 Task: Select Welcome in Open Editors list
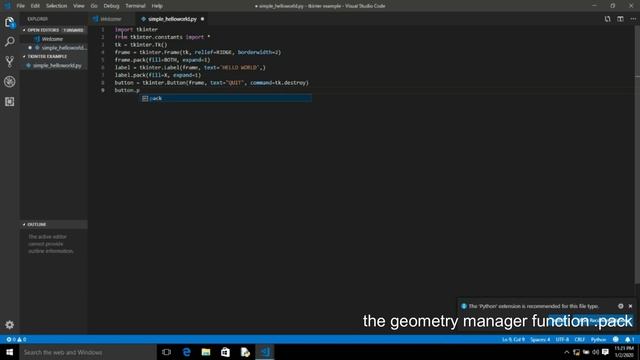click(x=53, y=39)
